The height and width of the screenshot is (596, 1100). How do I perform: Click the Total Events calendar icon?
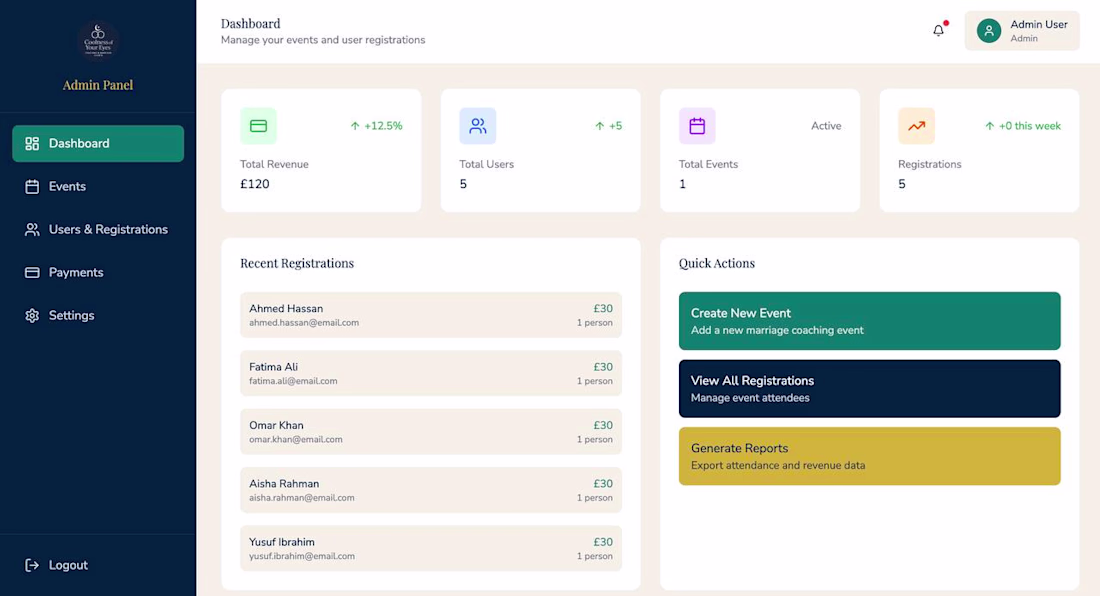pos(697,126)
